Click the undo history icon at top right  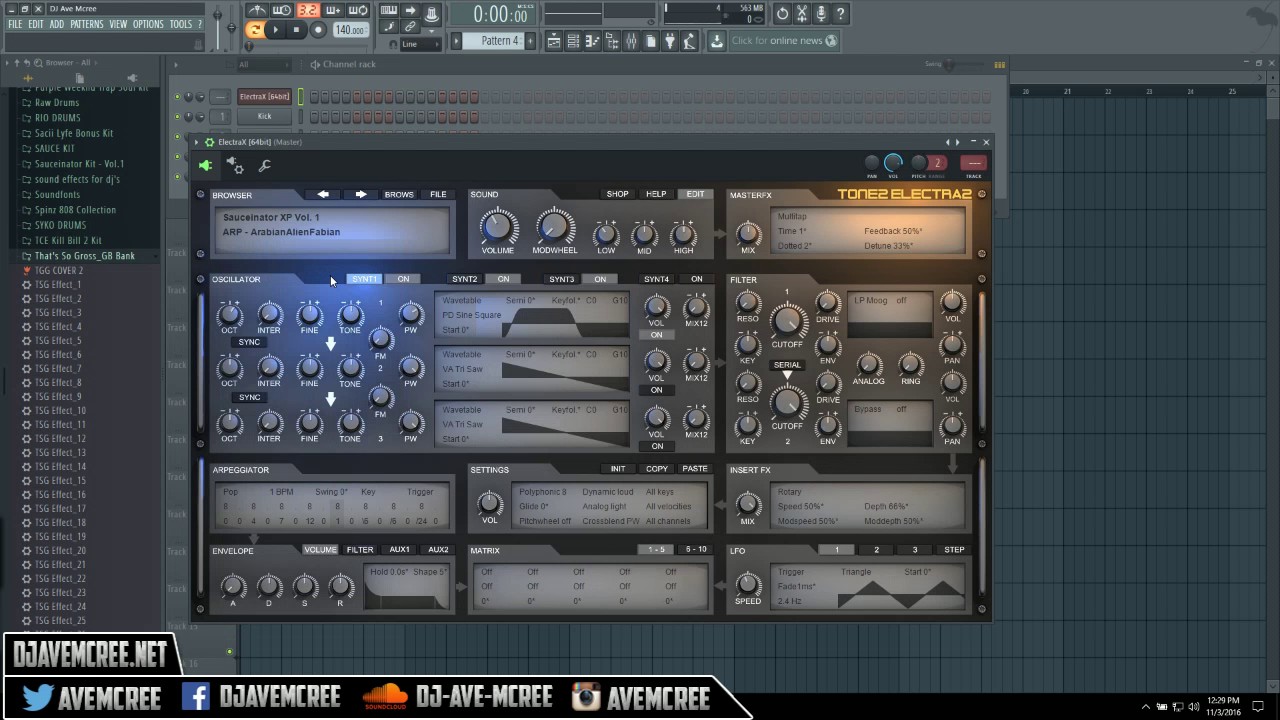pyautogui.click(x=782, y=14)
